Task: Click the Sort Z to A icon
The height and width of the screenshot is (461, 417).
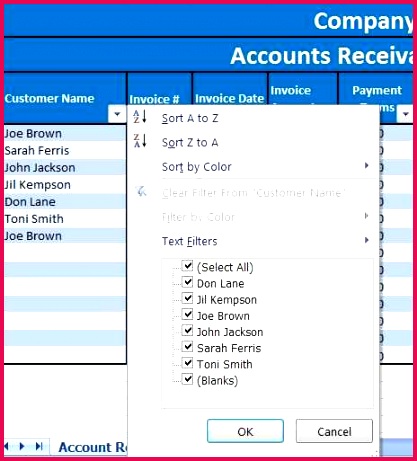Action: pos(140,141)
